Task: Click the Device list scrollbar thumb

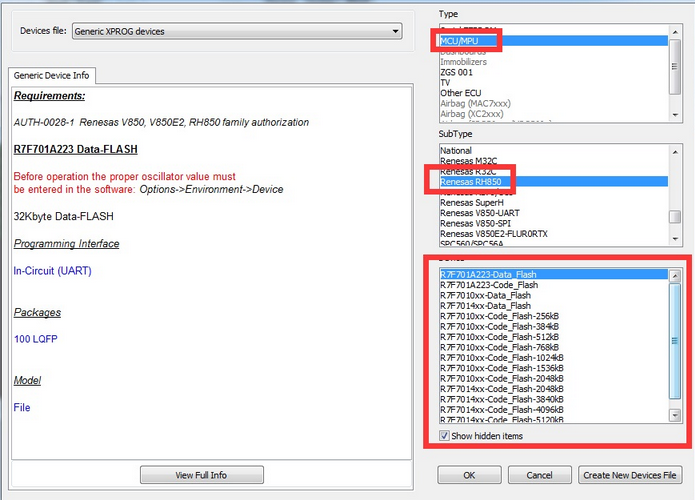Action: click(675, 341)
